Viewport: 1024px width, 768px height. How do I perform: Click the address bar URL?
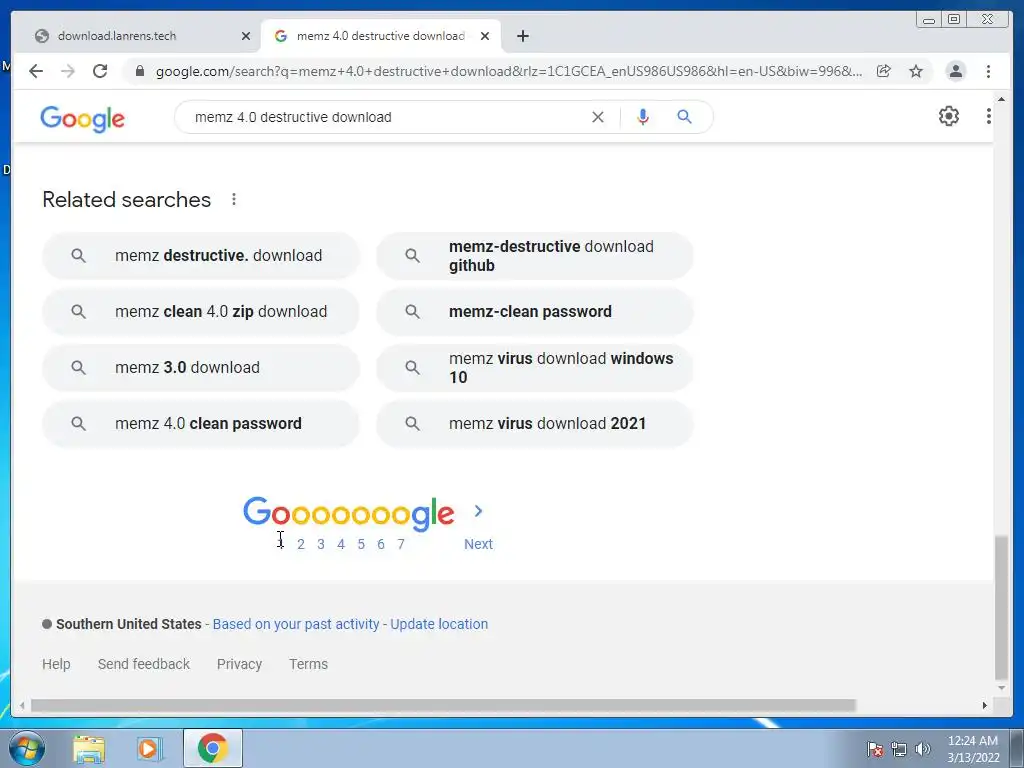coord(509,71)
